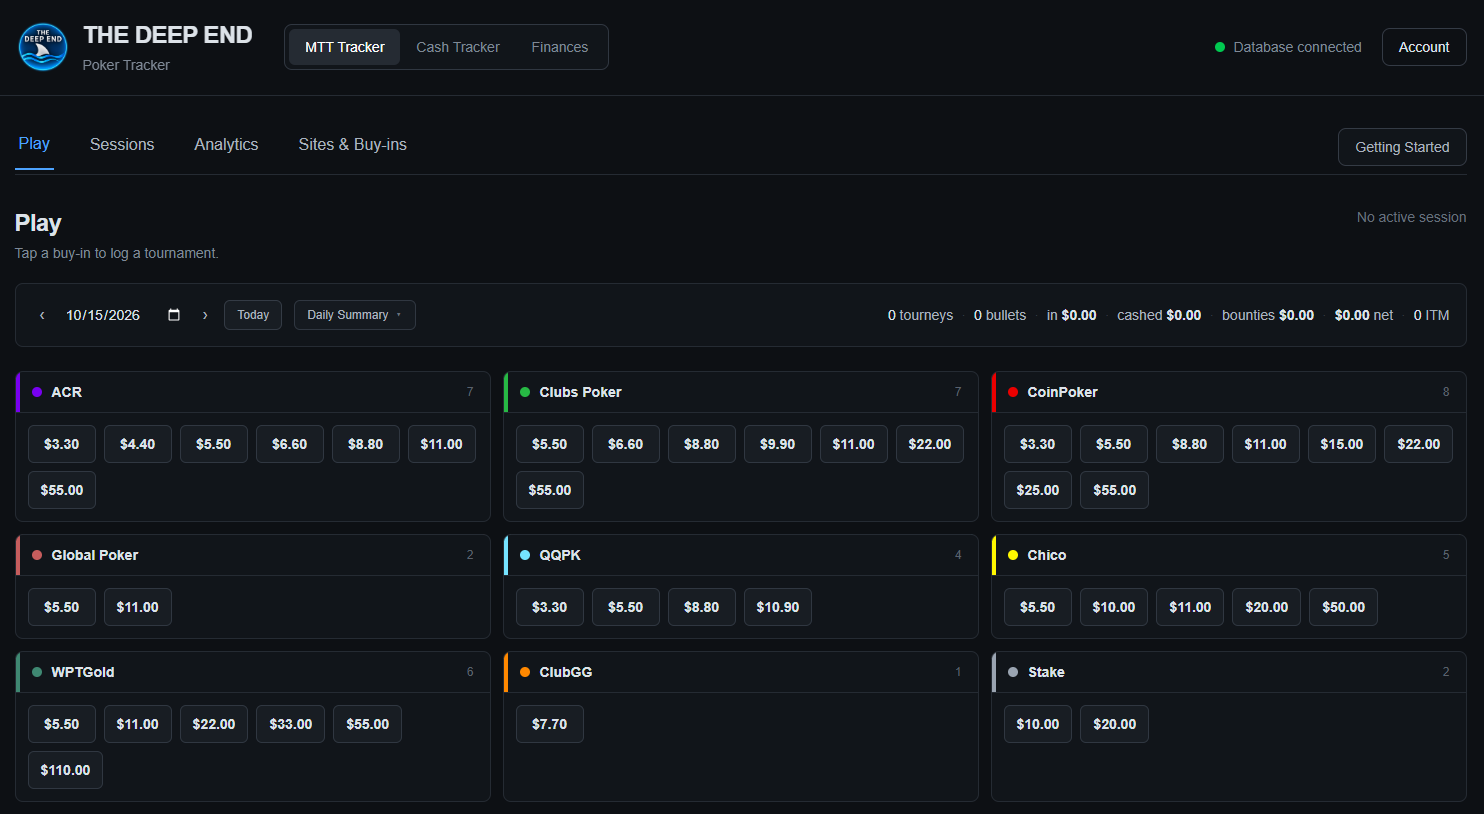1484x814 pixels.
Task: Switch to the MTT Tracker tab
Action: pyautogui.click(x=345, y=47)
